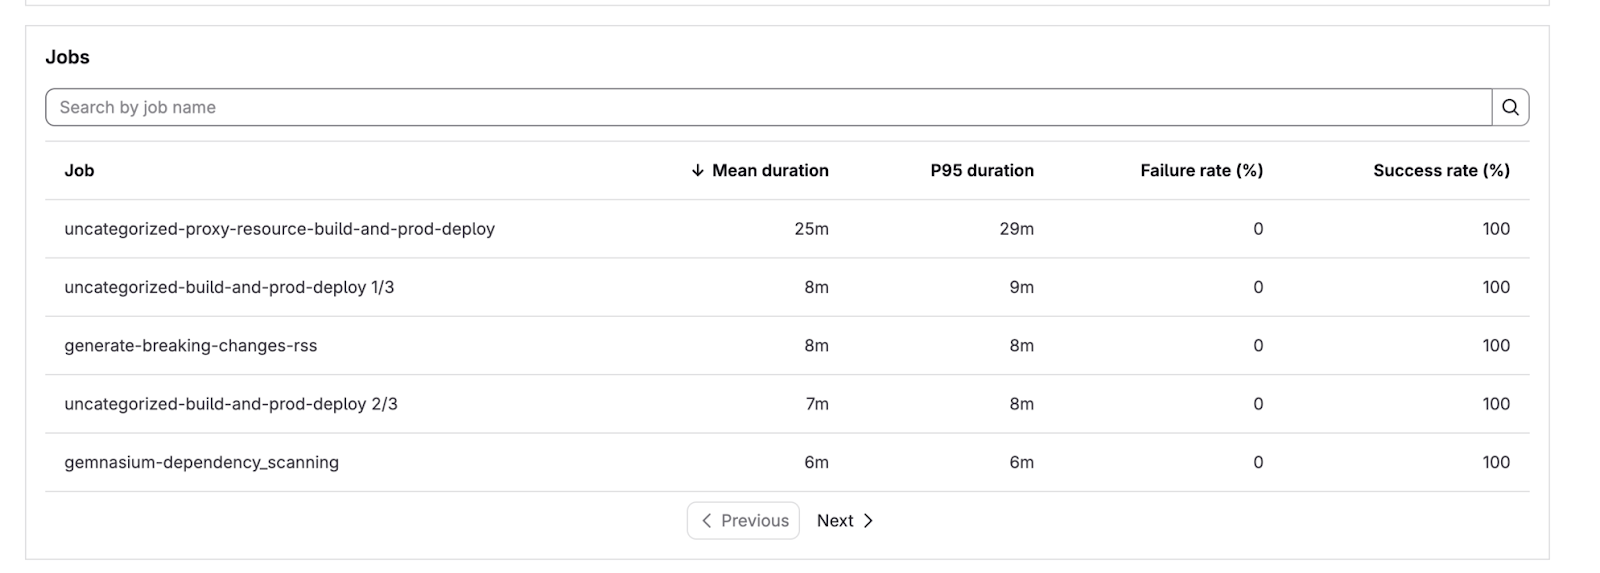Open the generate-breaking-changes-rss job
This screenshot has height=573, width=1600.
click(x=190, y=346)
